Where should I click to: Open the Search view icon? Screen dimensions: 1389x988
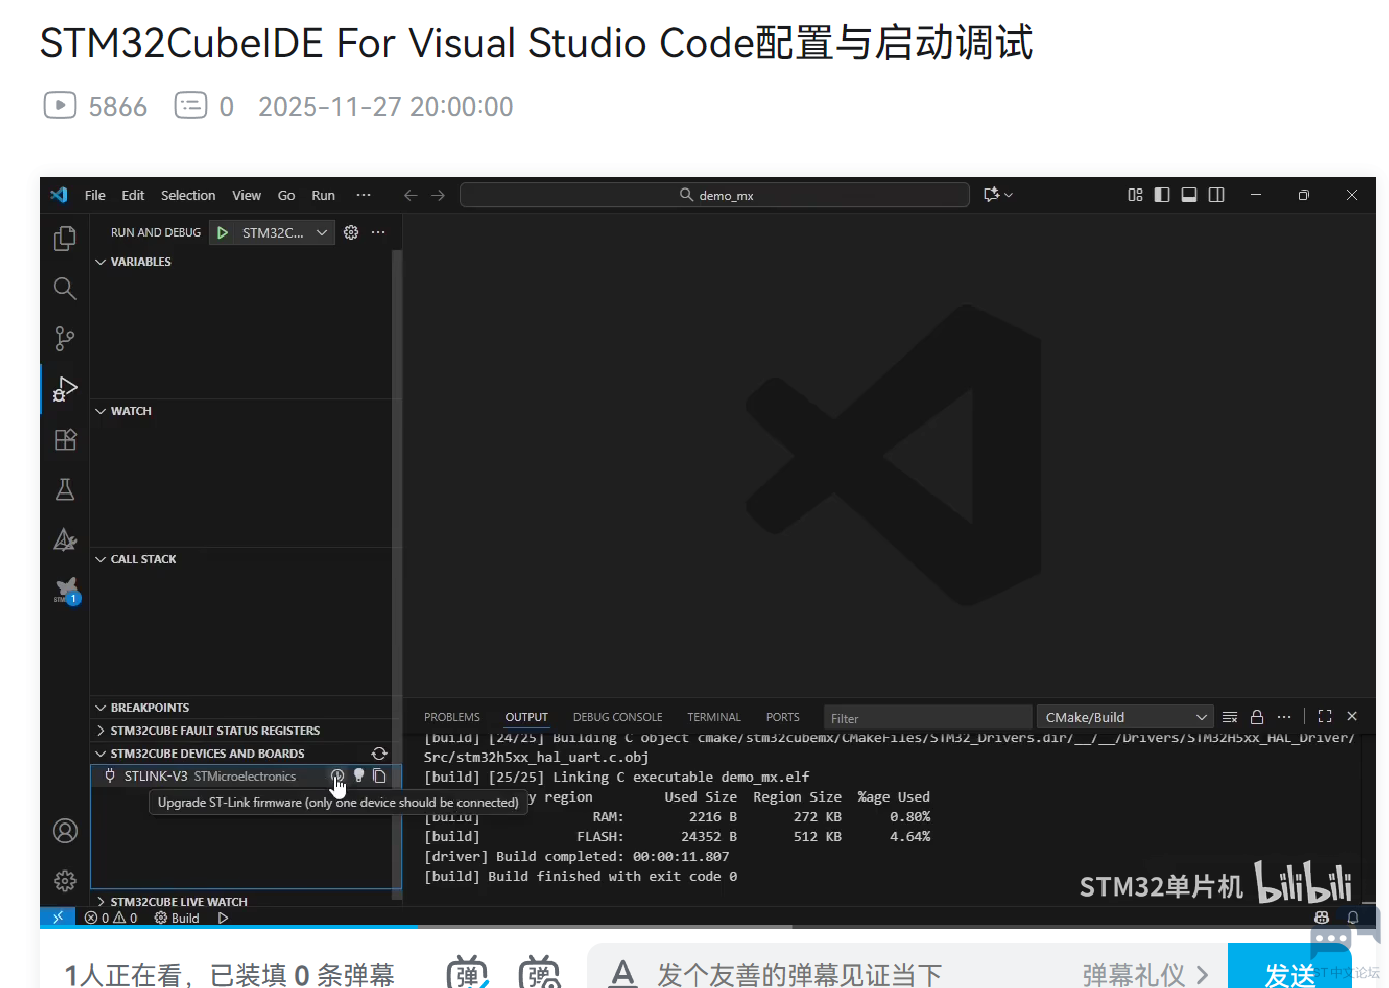coord(65,289)
